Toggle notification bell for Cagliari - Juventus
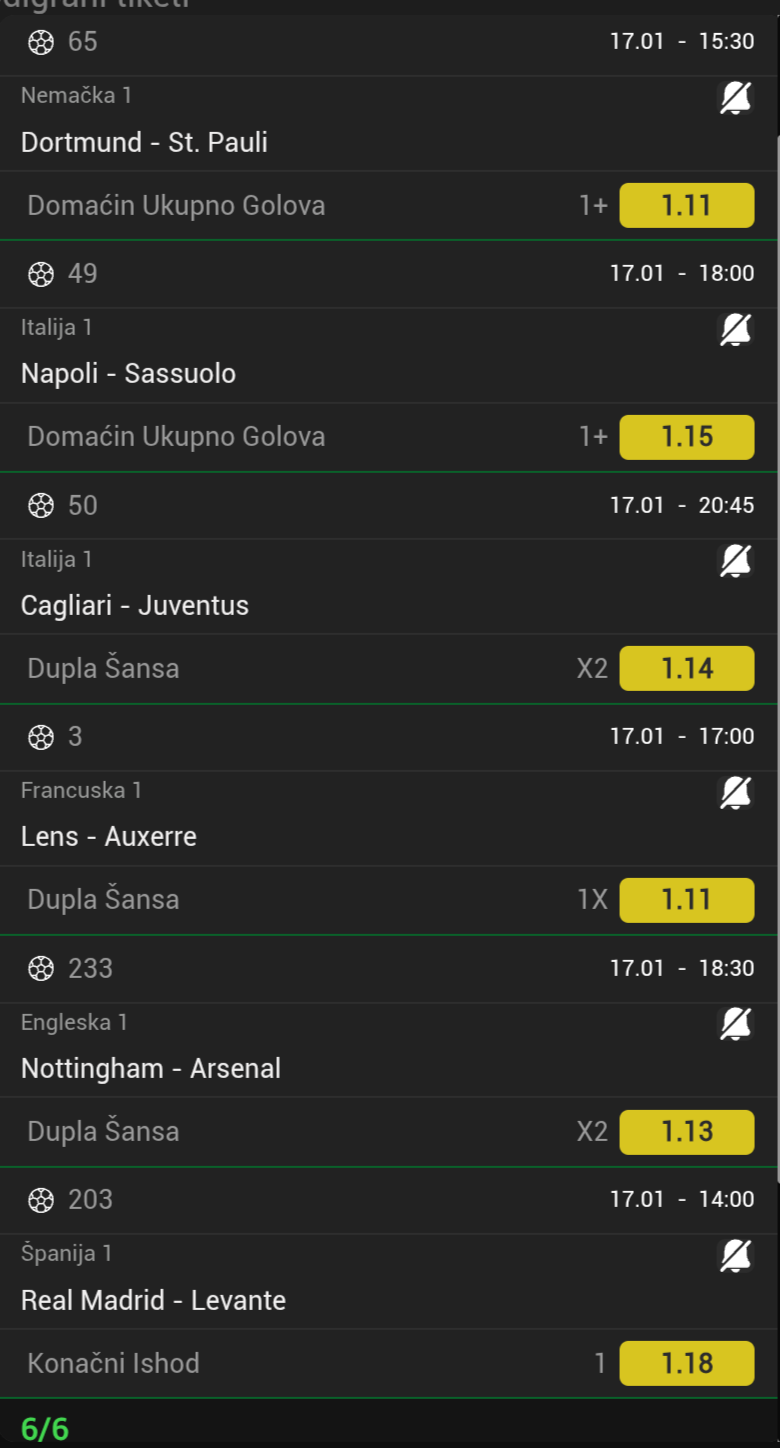 pyautogui.click(x=736, y=561)
